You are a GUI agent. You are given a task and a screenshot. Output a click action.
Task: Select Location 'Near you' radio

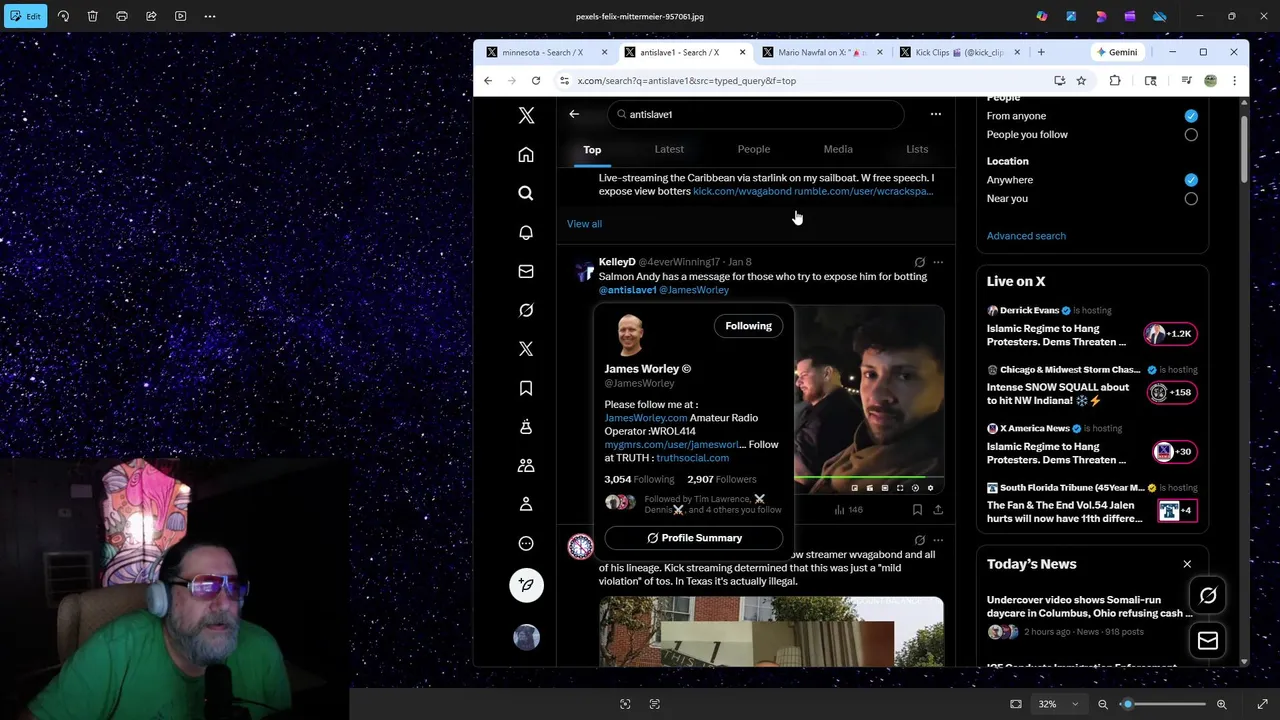pyautogui.click(x=1191, y=199)
